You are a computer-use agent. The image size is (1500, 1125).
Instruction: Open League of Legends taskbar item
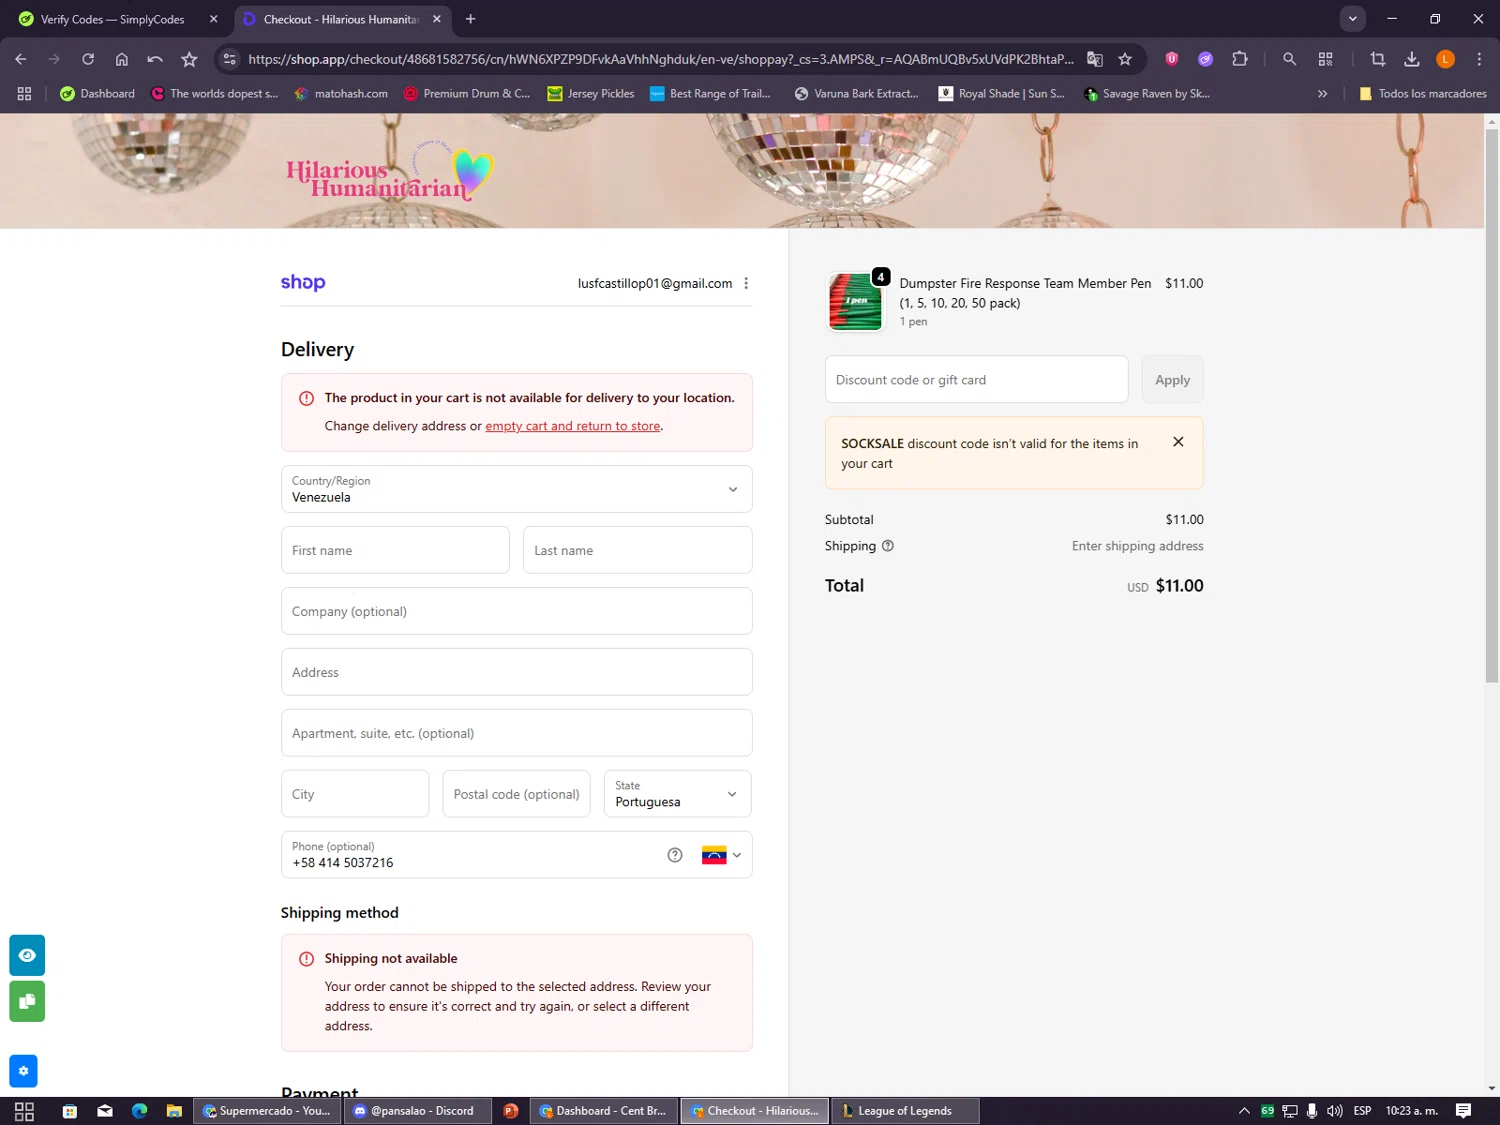tap(905, 1111)
